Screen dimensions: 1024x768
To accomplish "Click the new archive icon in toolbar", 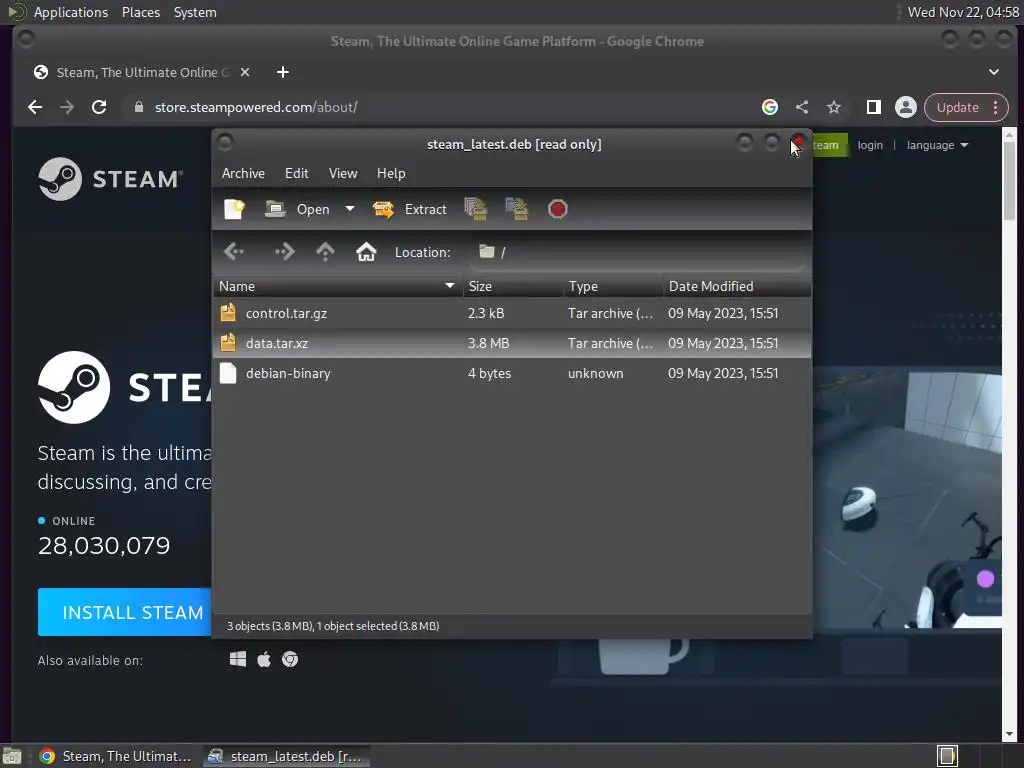I will coord(234,209).
